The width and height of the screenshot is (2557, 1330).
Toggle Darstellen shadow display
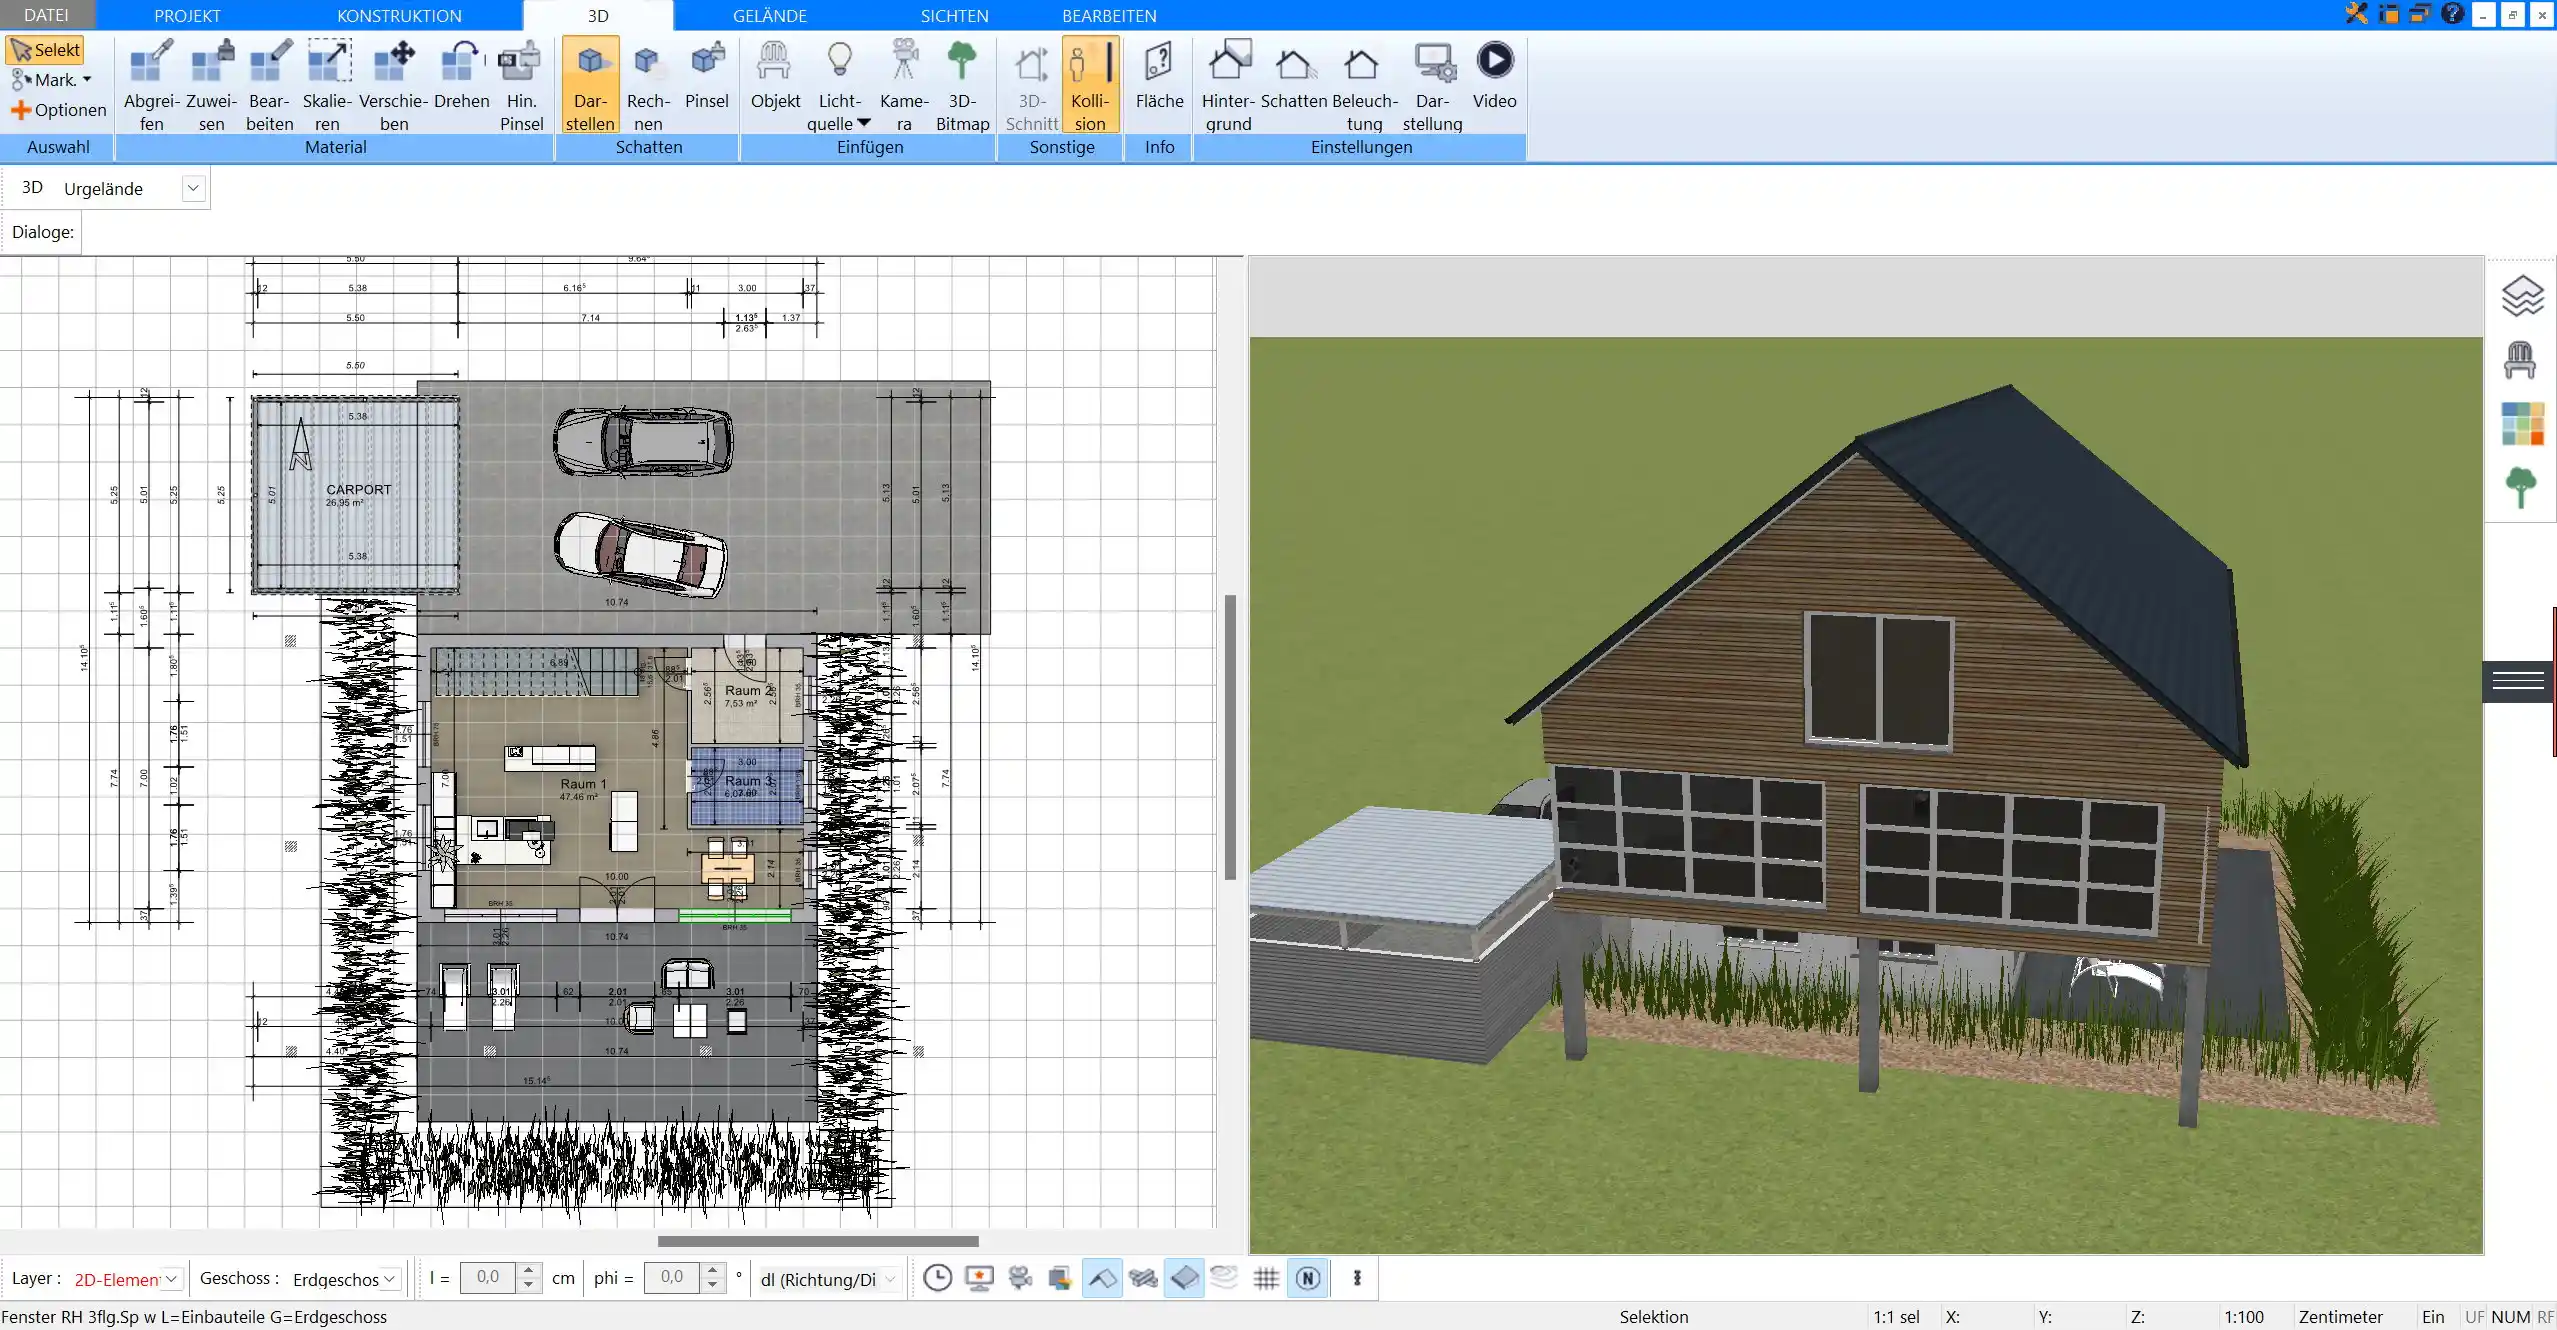590,86
